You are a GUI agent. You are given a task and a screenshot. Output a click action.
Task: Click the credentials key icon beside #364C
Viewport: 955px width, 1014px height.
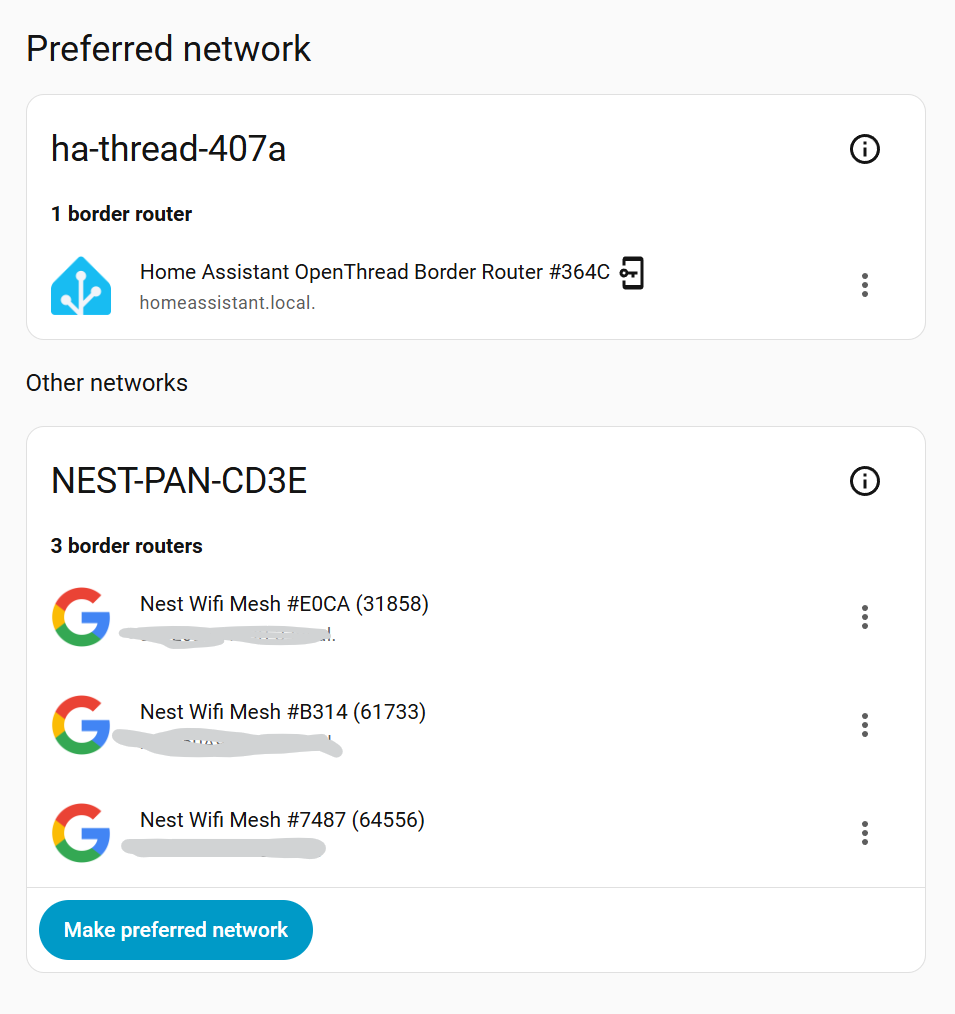pos(632,273)
